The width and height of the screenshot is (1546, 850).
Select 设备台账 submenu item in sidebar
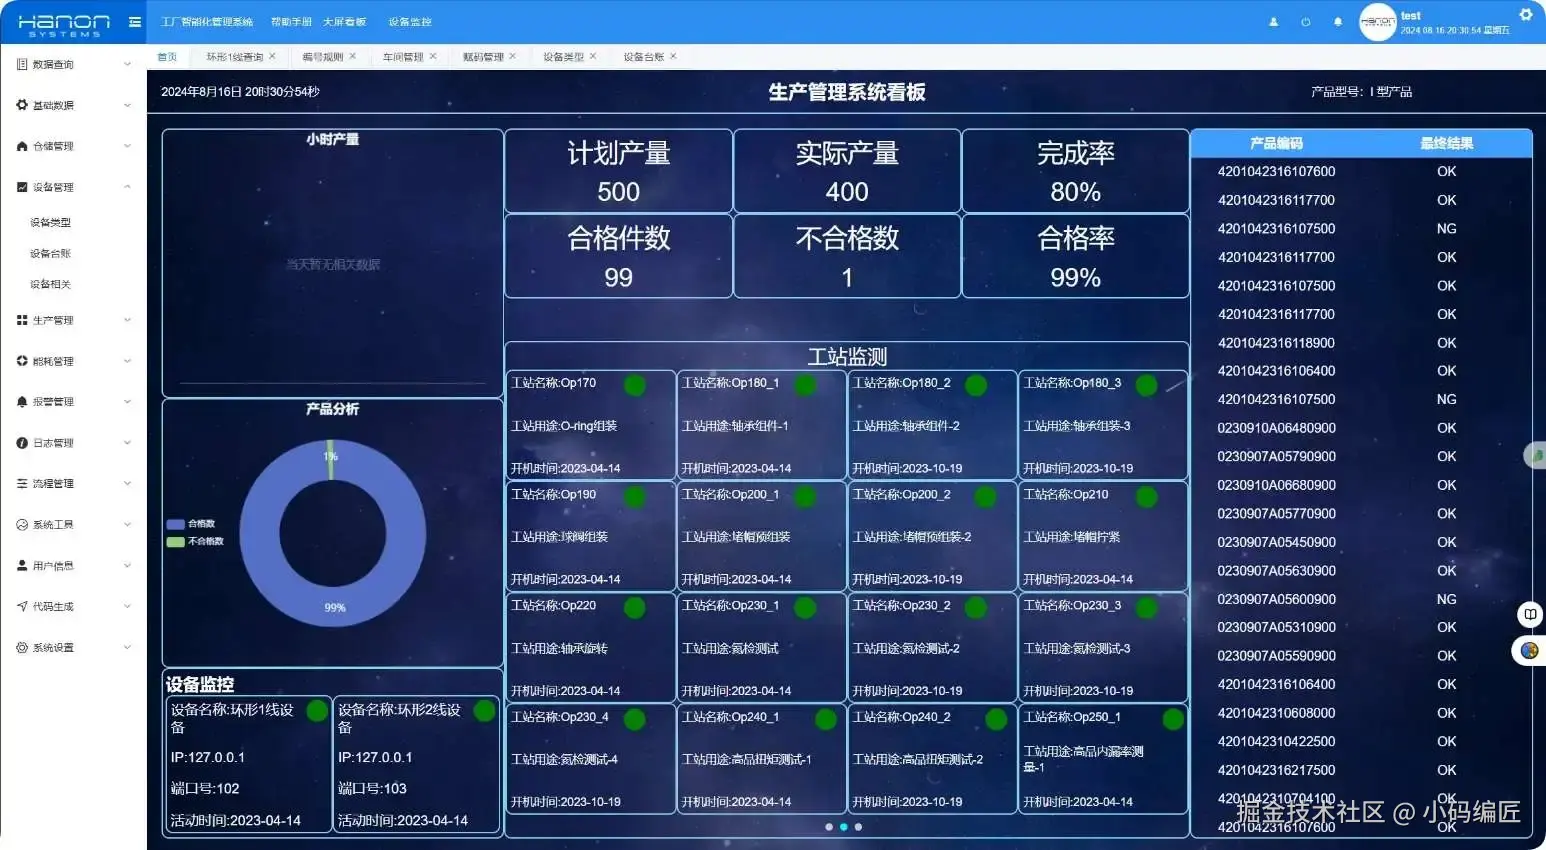(50, 254)
